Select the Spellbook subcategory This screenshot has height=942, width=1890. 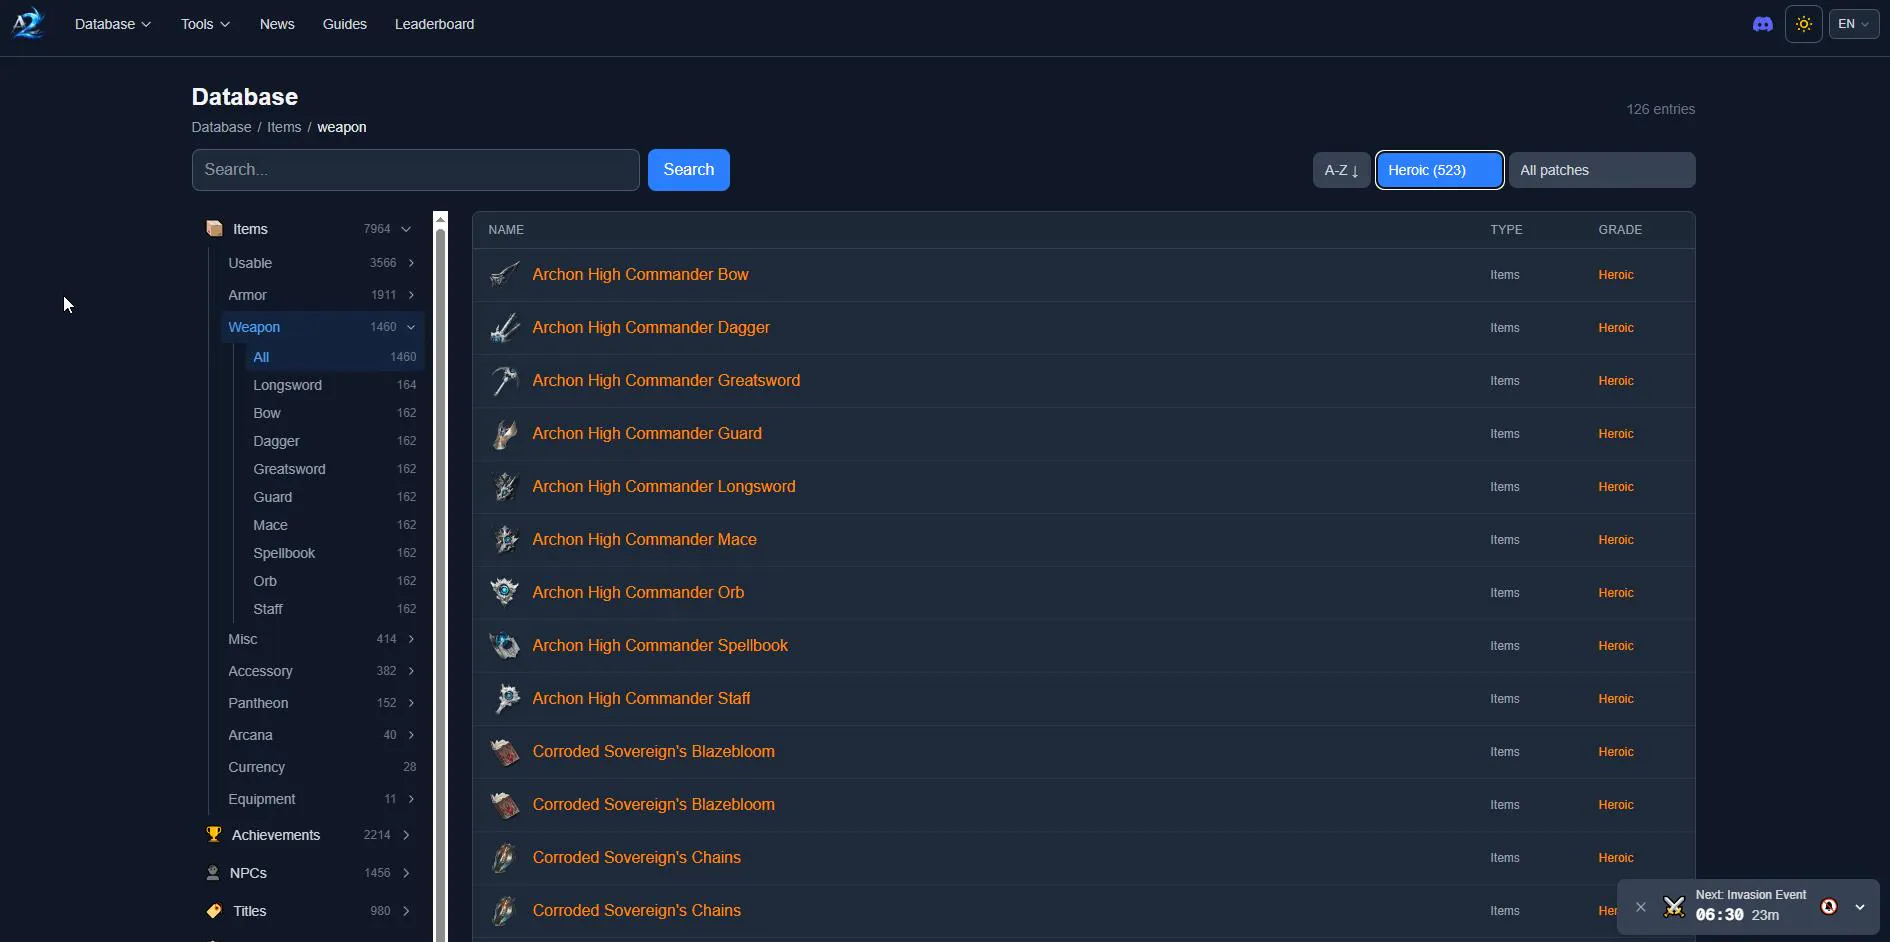335,553
